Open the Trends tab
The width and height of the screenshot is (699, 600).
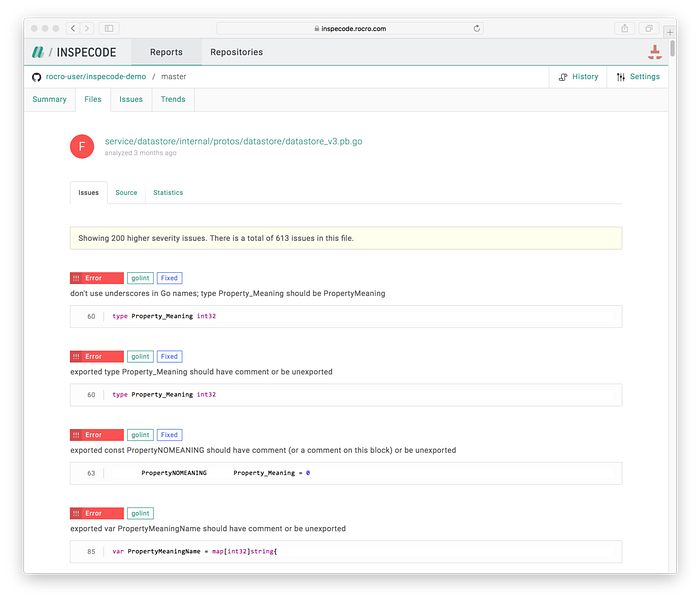(x=173, y=99)
